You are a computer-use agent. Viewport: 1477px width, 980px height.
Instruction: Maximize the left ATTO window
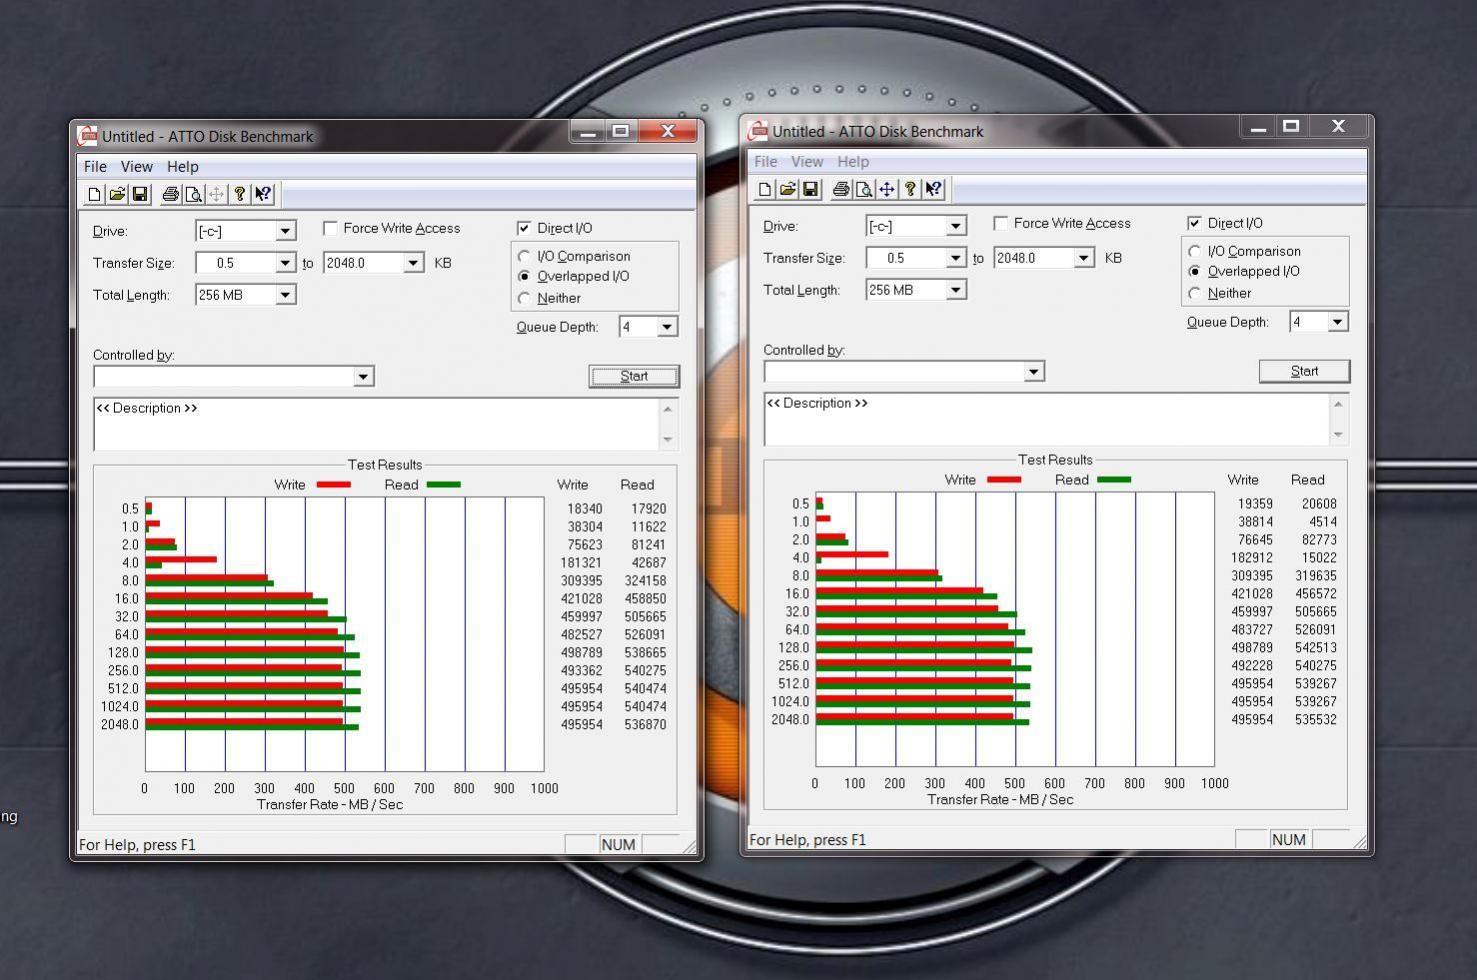620,131
